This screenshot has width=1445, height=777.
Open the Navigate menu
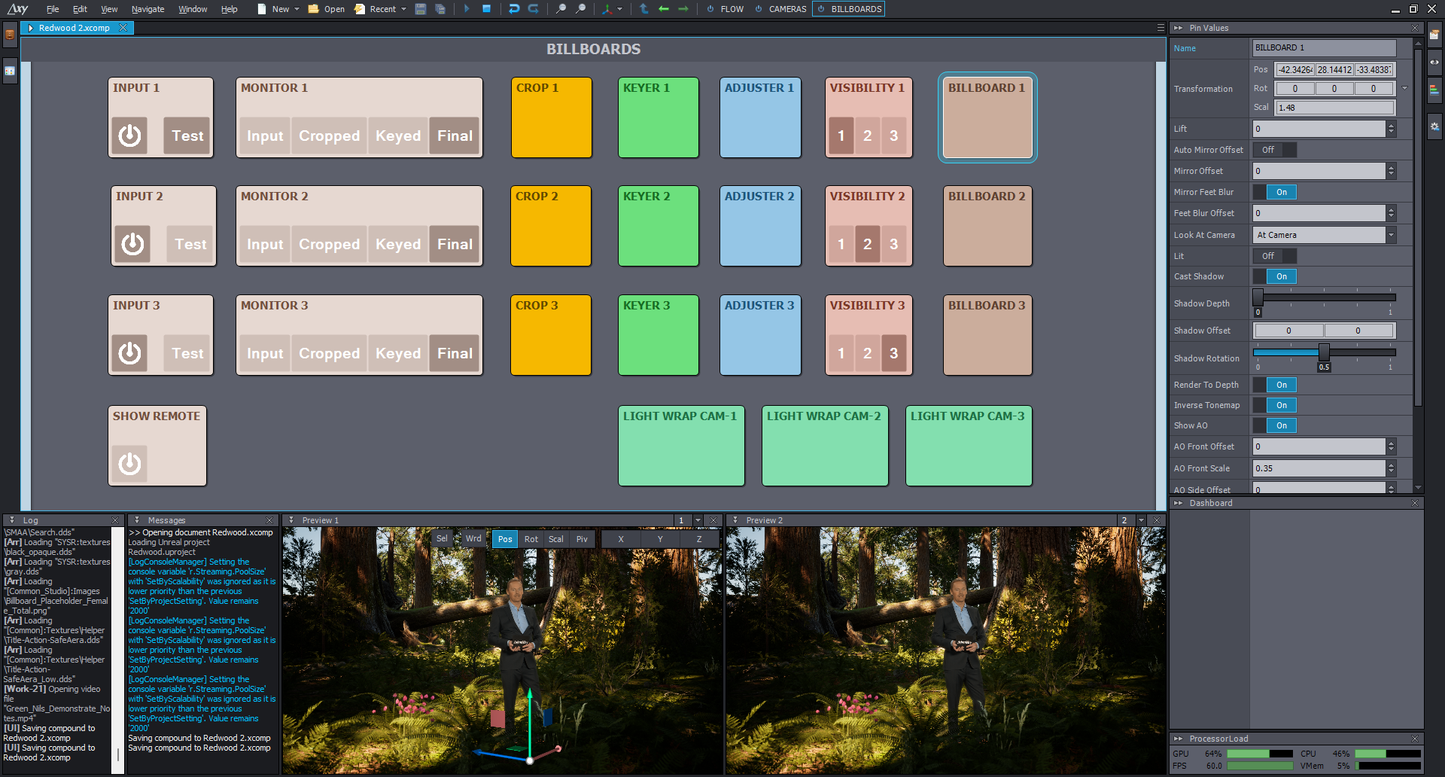(148, 9)
